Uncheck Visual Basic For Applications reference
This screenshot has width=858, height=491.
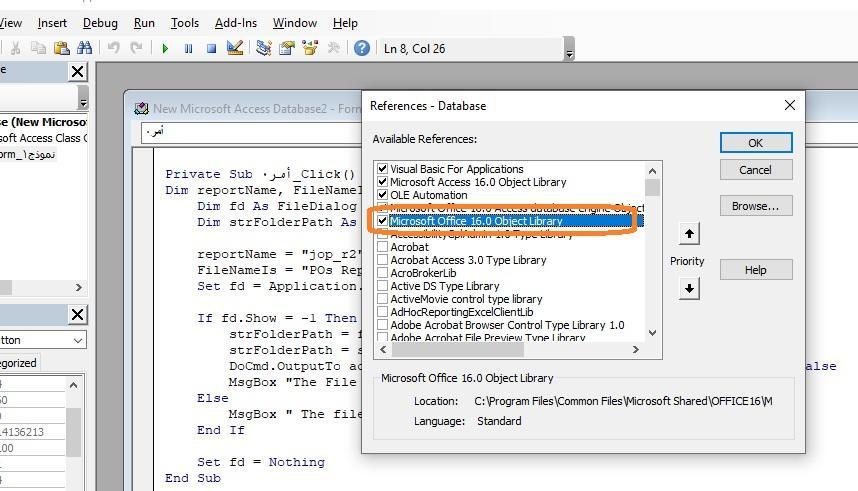pyautogui.click(x=382, y=169)
